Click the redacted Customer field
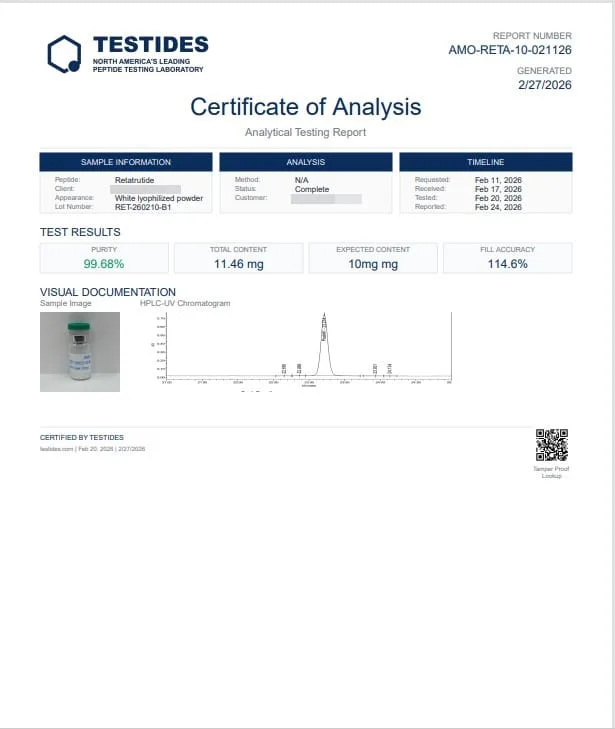Viewport: 615px width, 729px height. (x=326, y=199)
